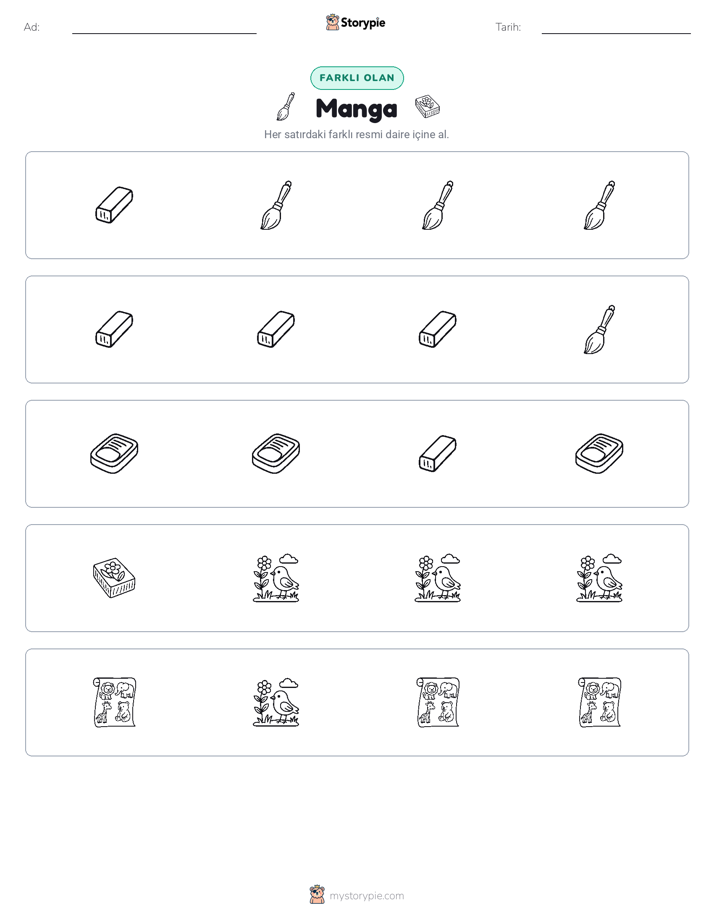This screenshot has height=924, width=714.
Task: Click the bear mascot icon in the footer
Action: click(317, 895)
